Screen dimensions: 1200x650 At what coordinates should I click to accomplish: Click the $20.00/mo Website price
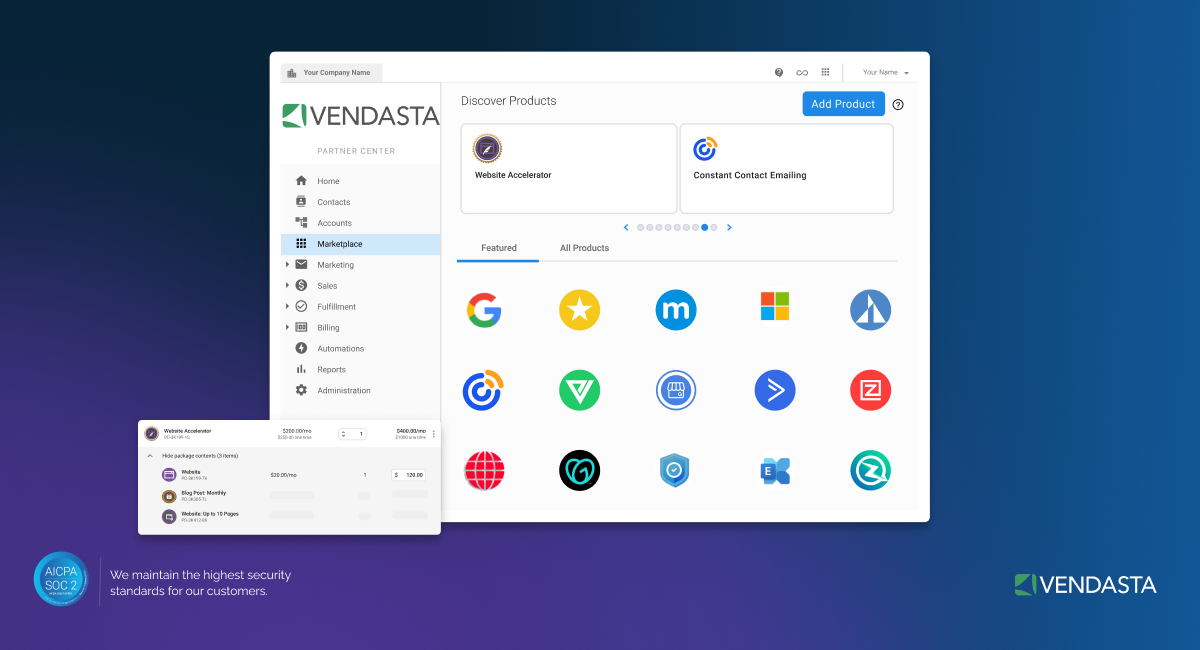pyautogui.click(x=283, y=475)
